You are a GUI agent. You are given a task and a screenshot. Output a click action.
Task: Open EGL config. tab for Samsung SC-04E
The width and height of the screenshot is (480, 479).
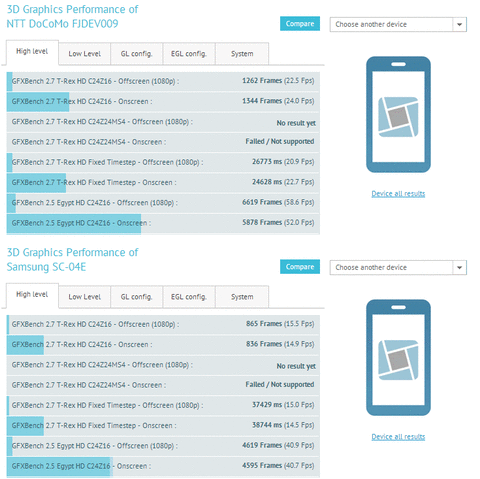point(189,297)
